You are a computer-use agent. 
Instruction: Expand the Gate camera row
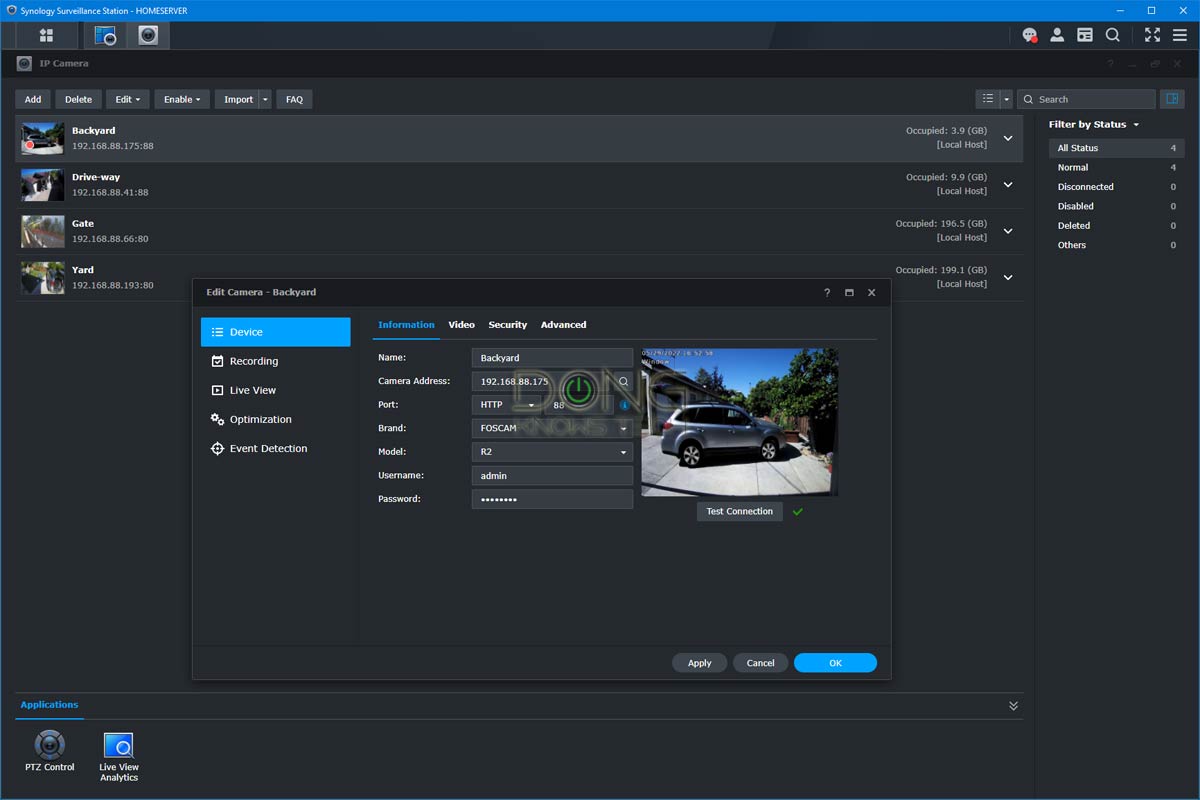pos(1008,231)
